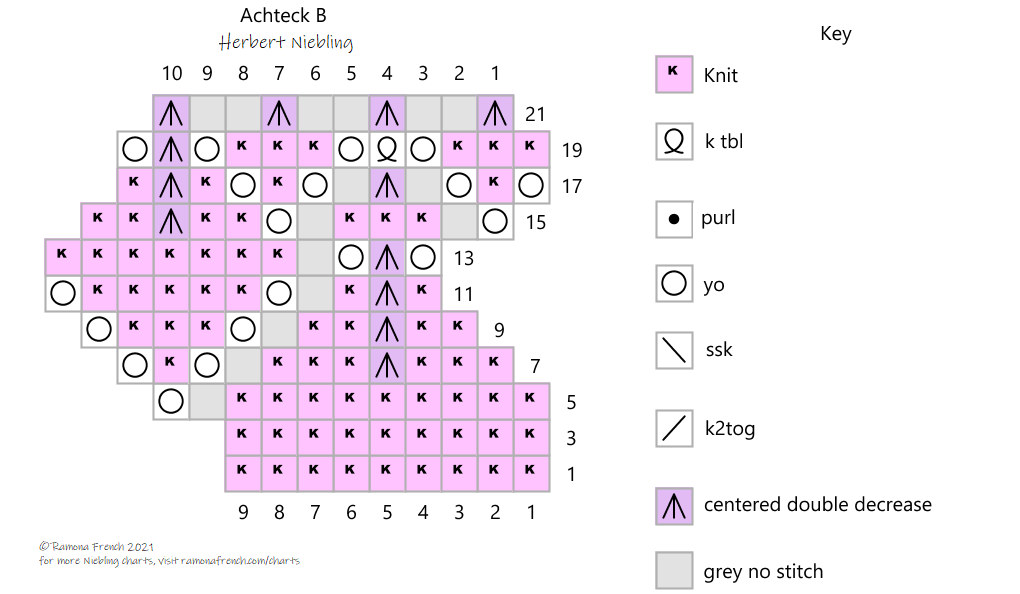Click column number 10 at chart top

pyautogui.click(x=172, y=72)
